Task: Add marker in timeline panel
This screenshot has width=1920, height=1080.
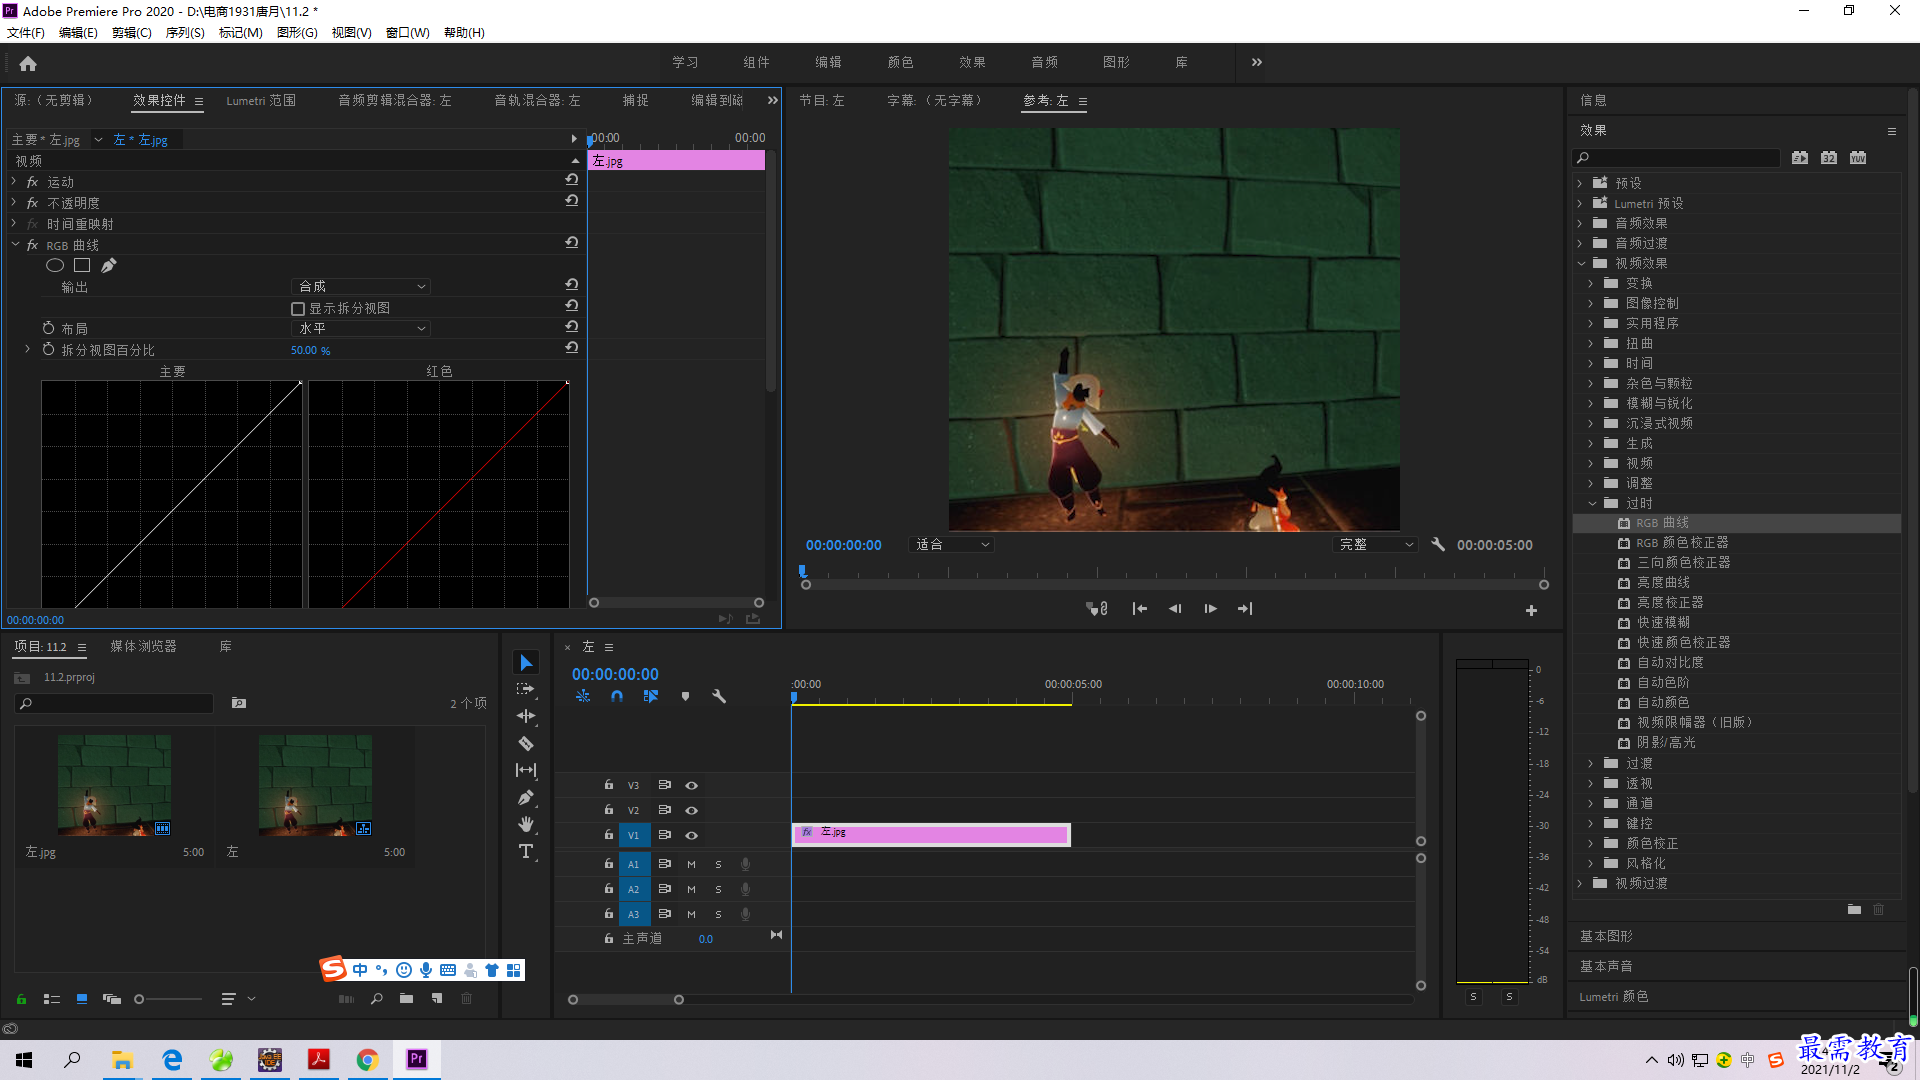Action: [685, 696]
